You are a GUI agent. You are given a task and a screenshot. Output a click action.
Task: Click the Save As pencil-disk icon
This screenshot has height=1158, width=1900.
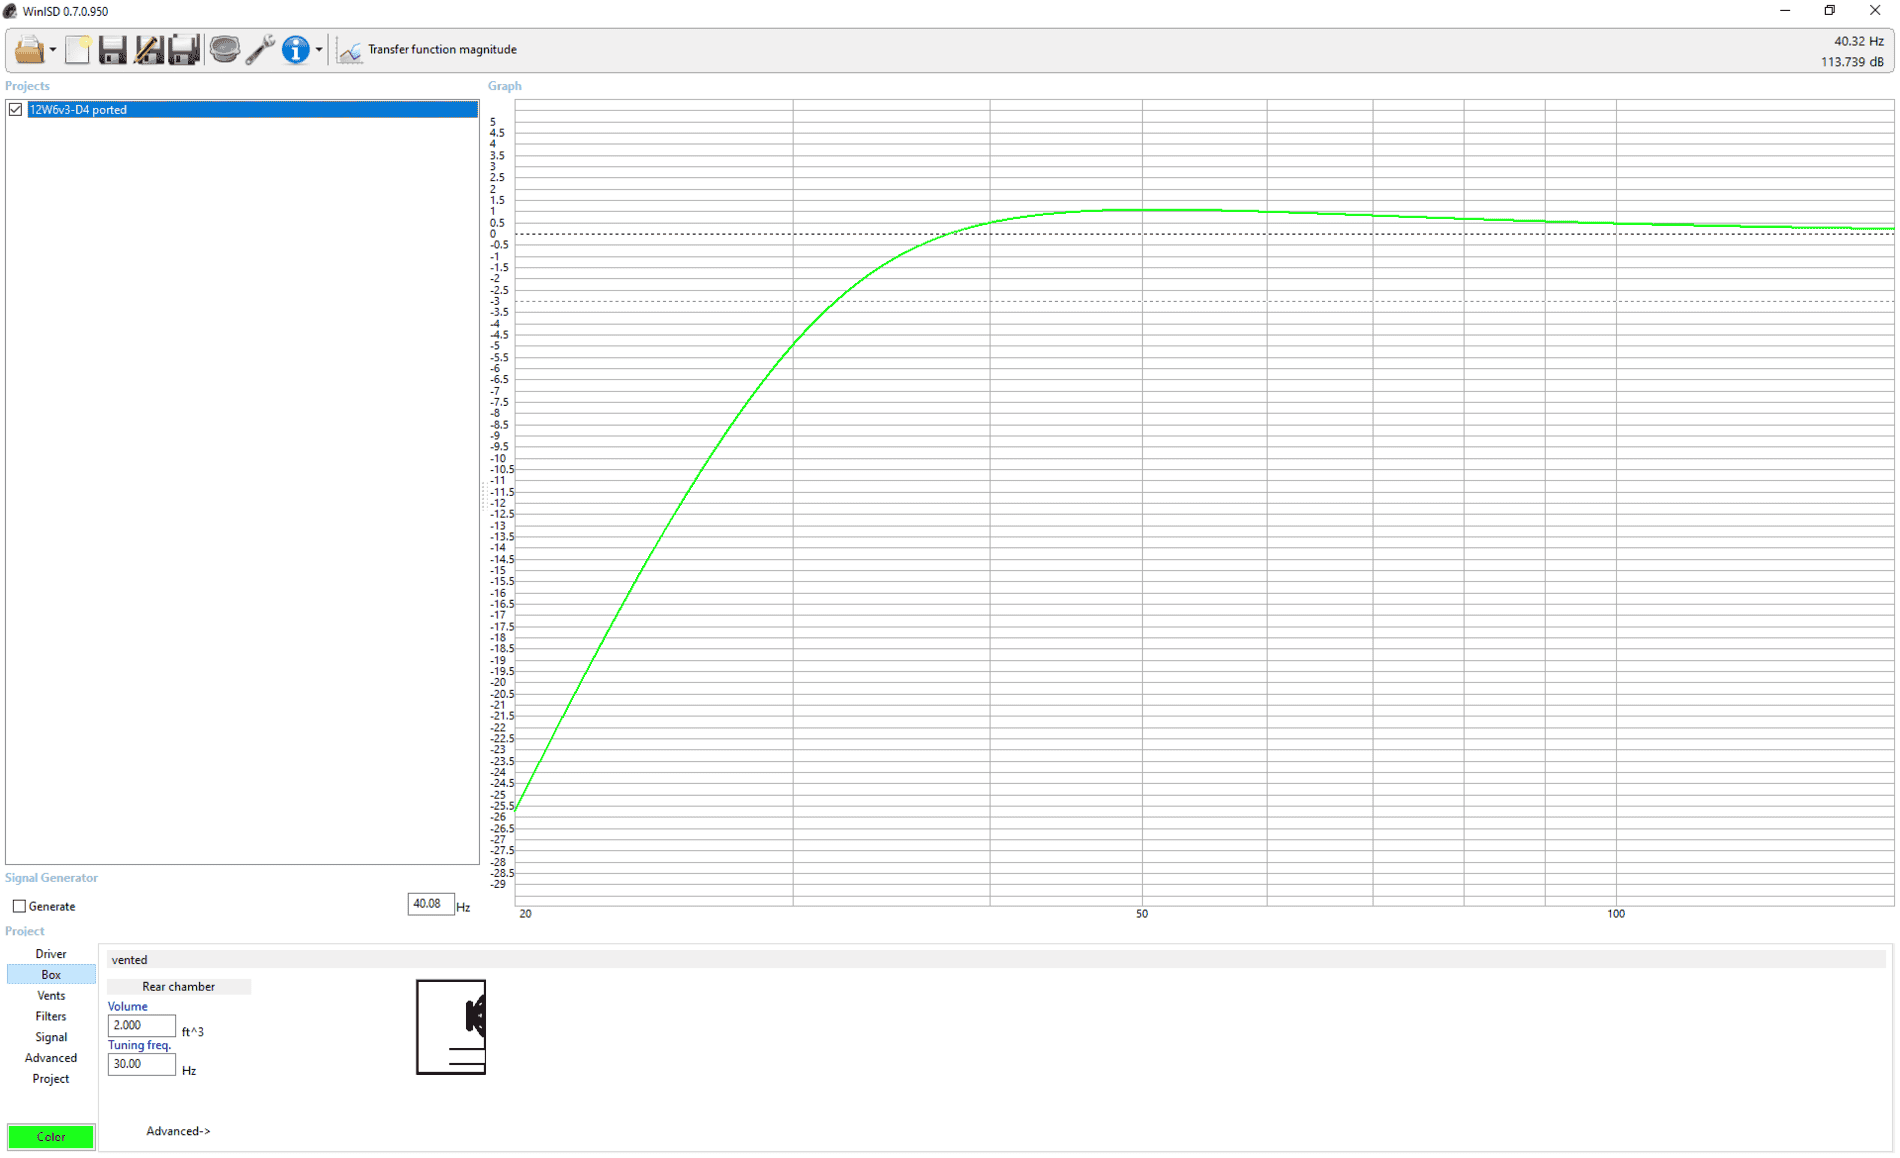tap(148, 49)
